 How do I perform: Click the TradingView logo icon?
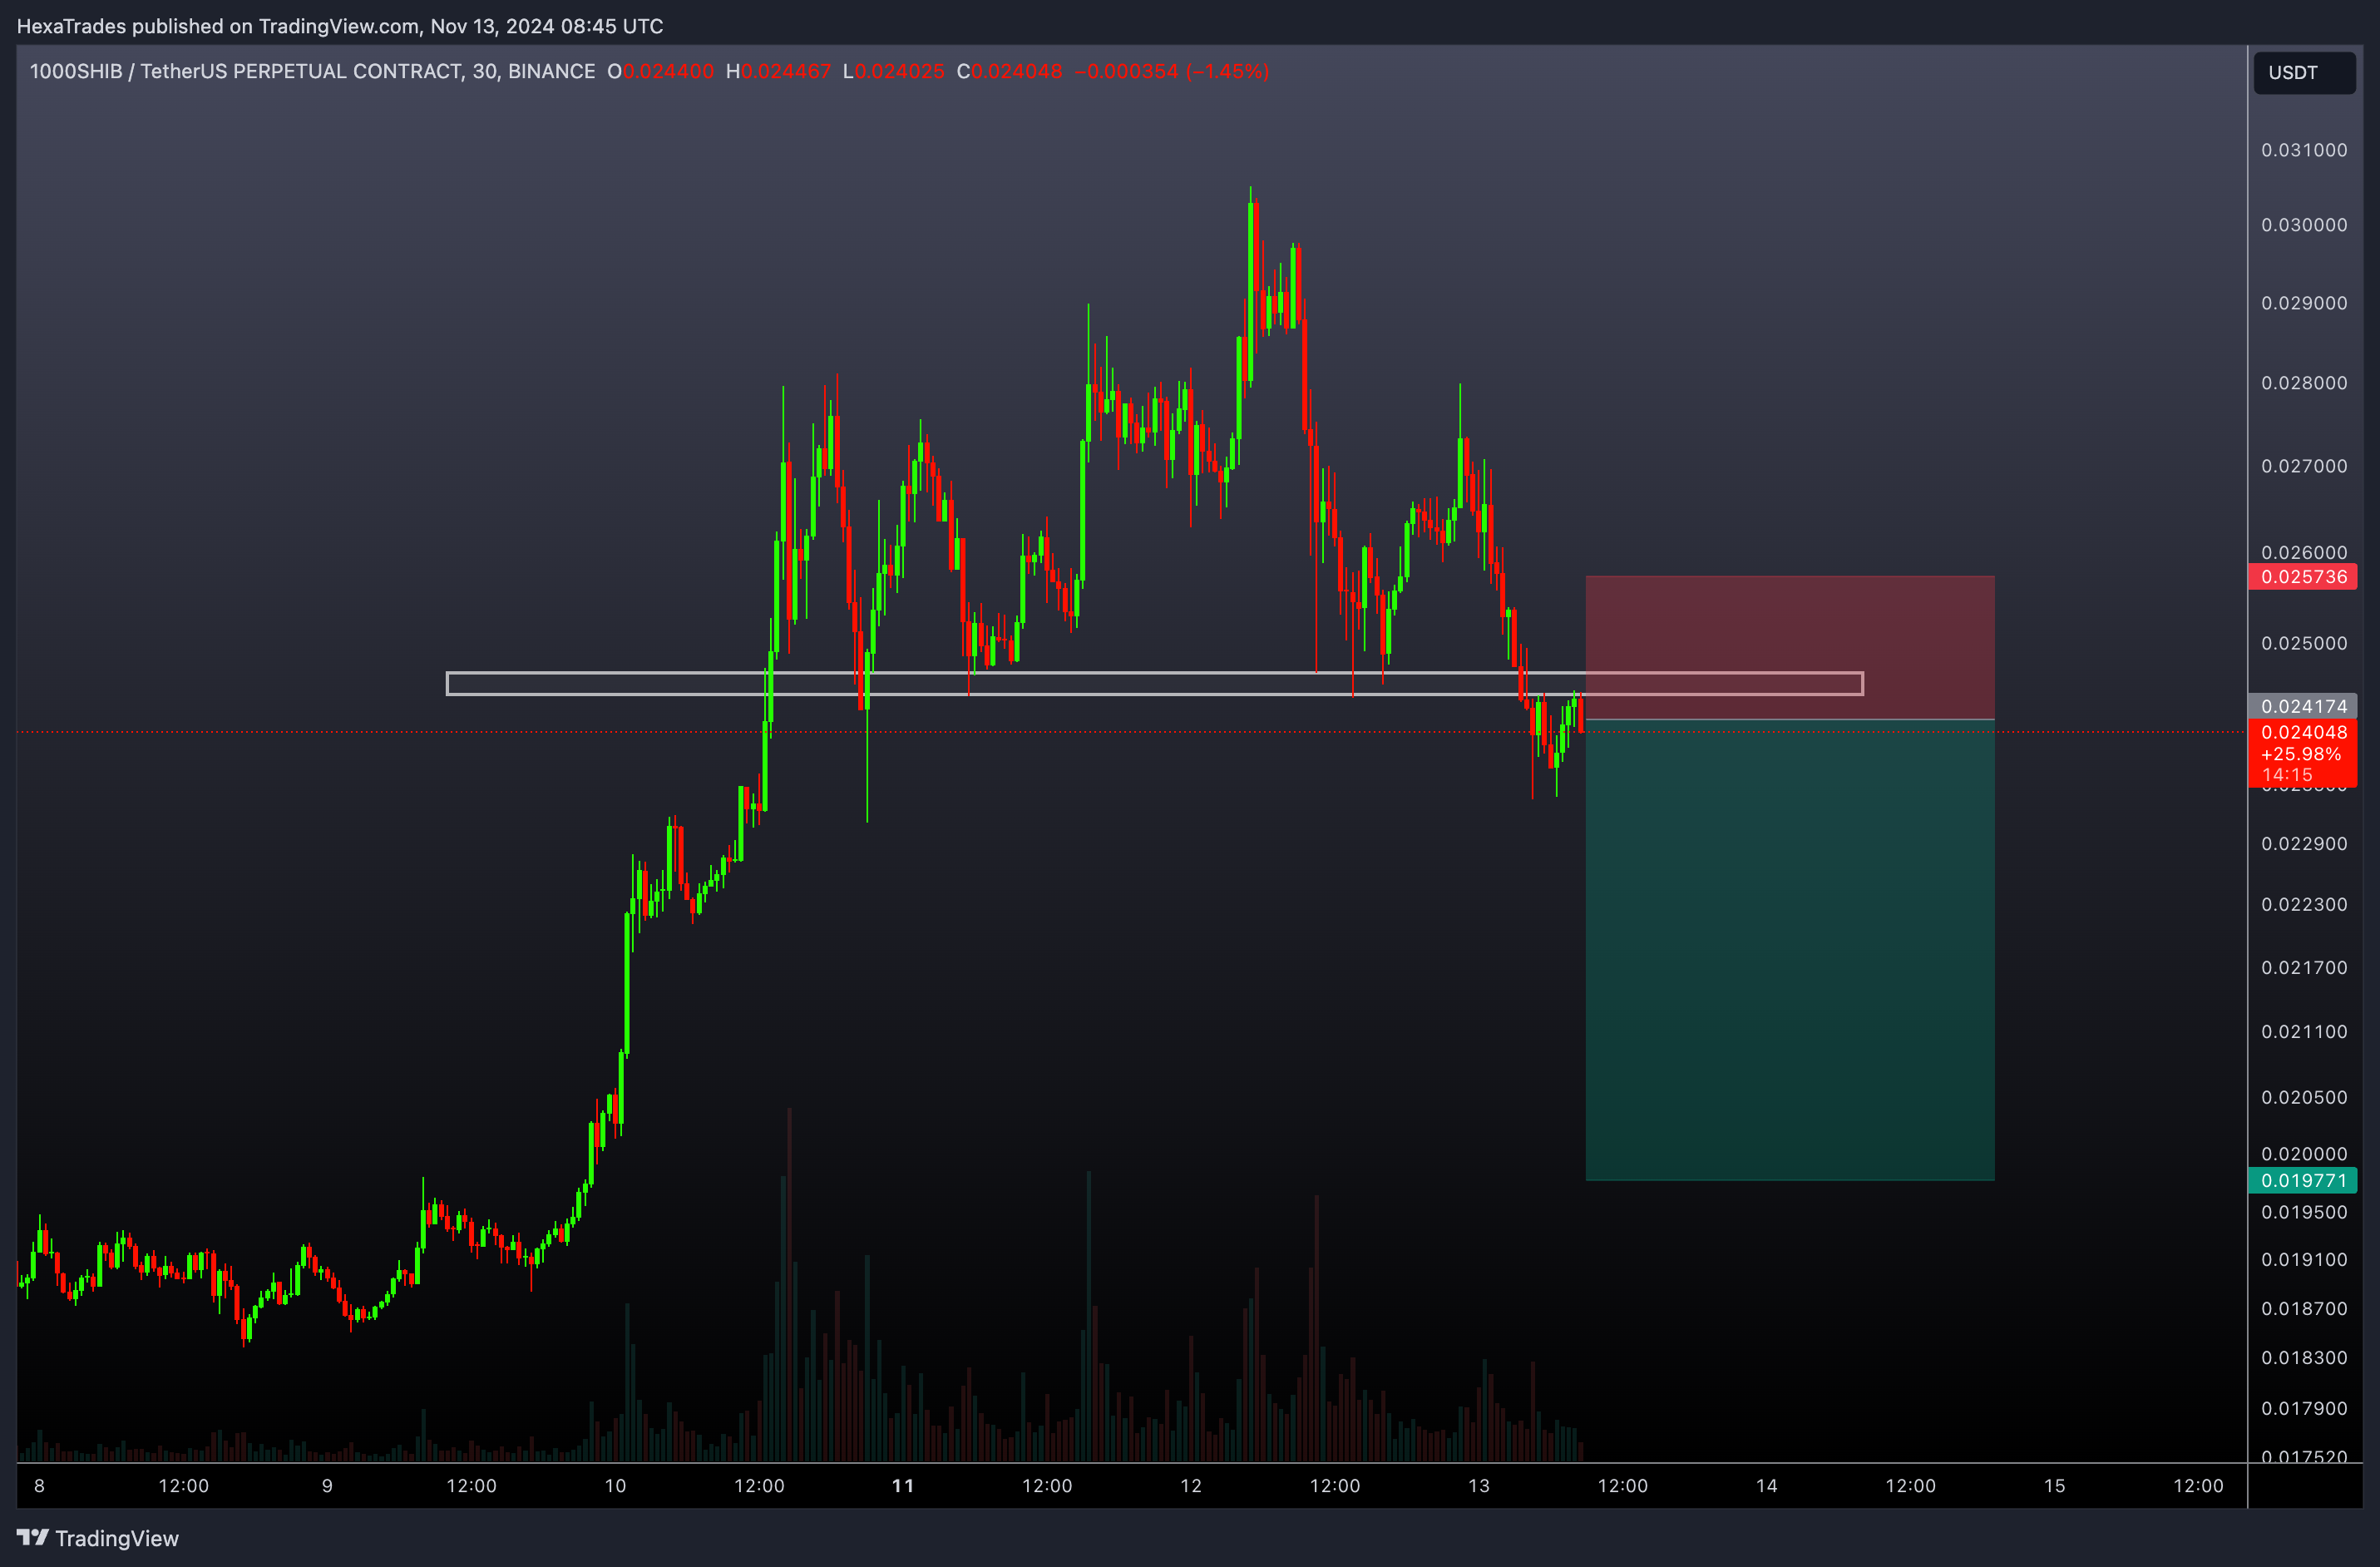(32, 1537)
